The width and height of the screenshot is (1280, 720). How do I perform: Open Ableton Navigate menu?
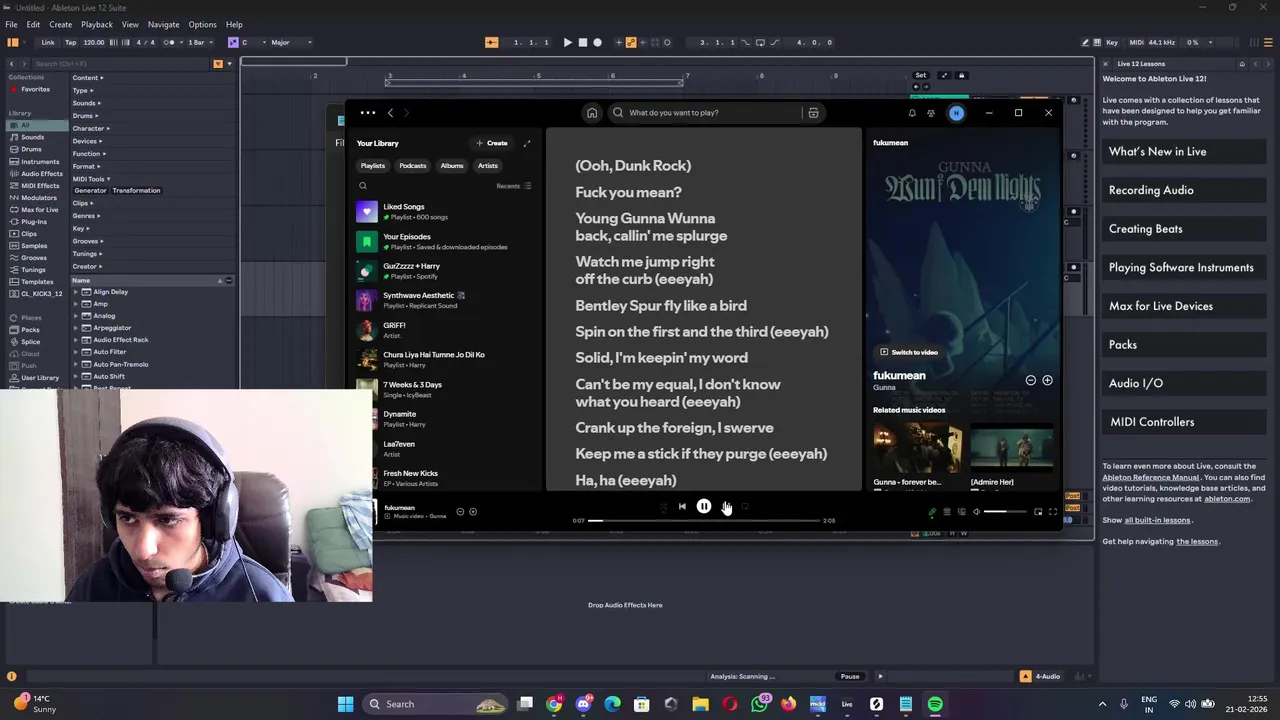click(163, 24)
